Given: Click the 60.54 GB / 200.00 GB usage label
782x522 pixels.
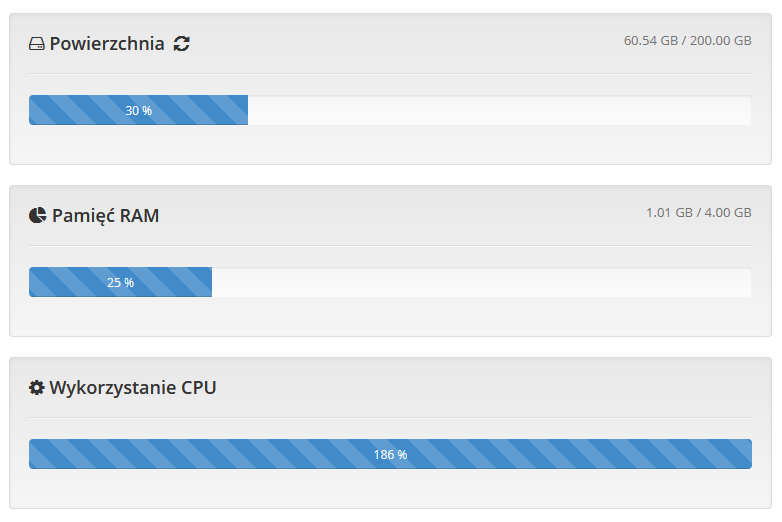Looking at the screenshot, I should [687, 41].
